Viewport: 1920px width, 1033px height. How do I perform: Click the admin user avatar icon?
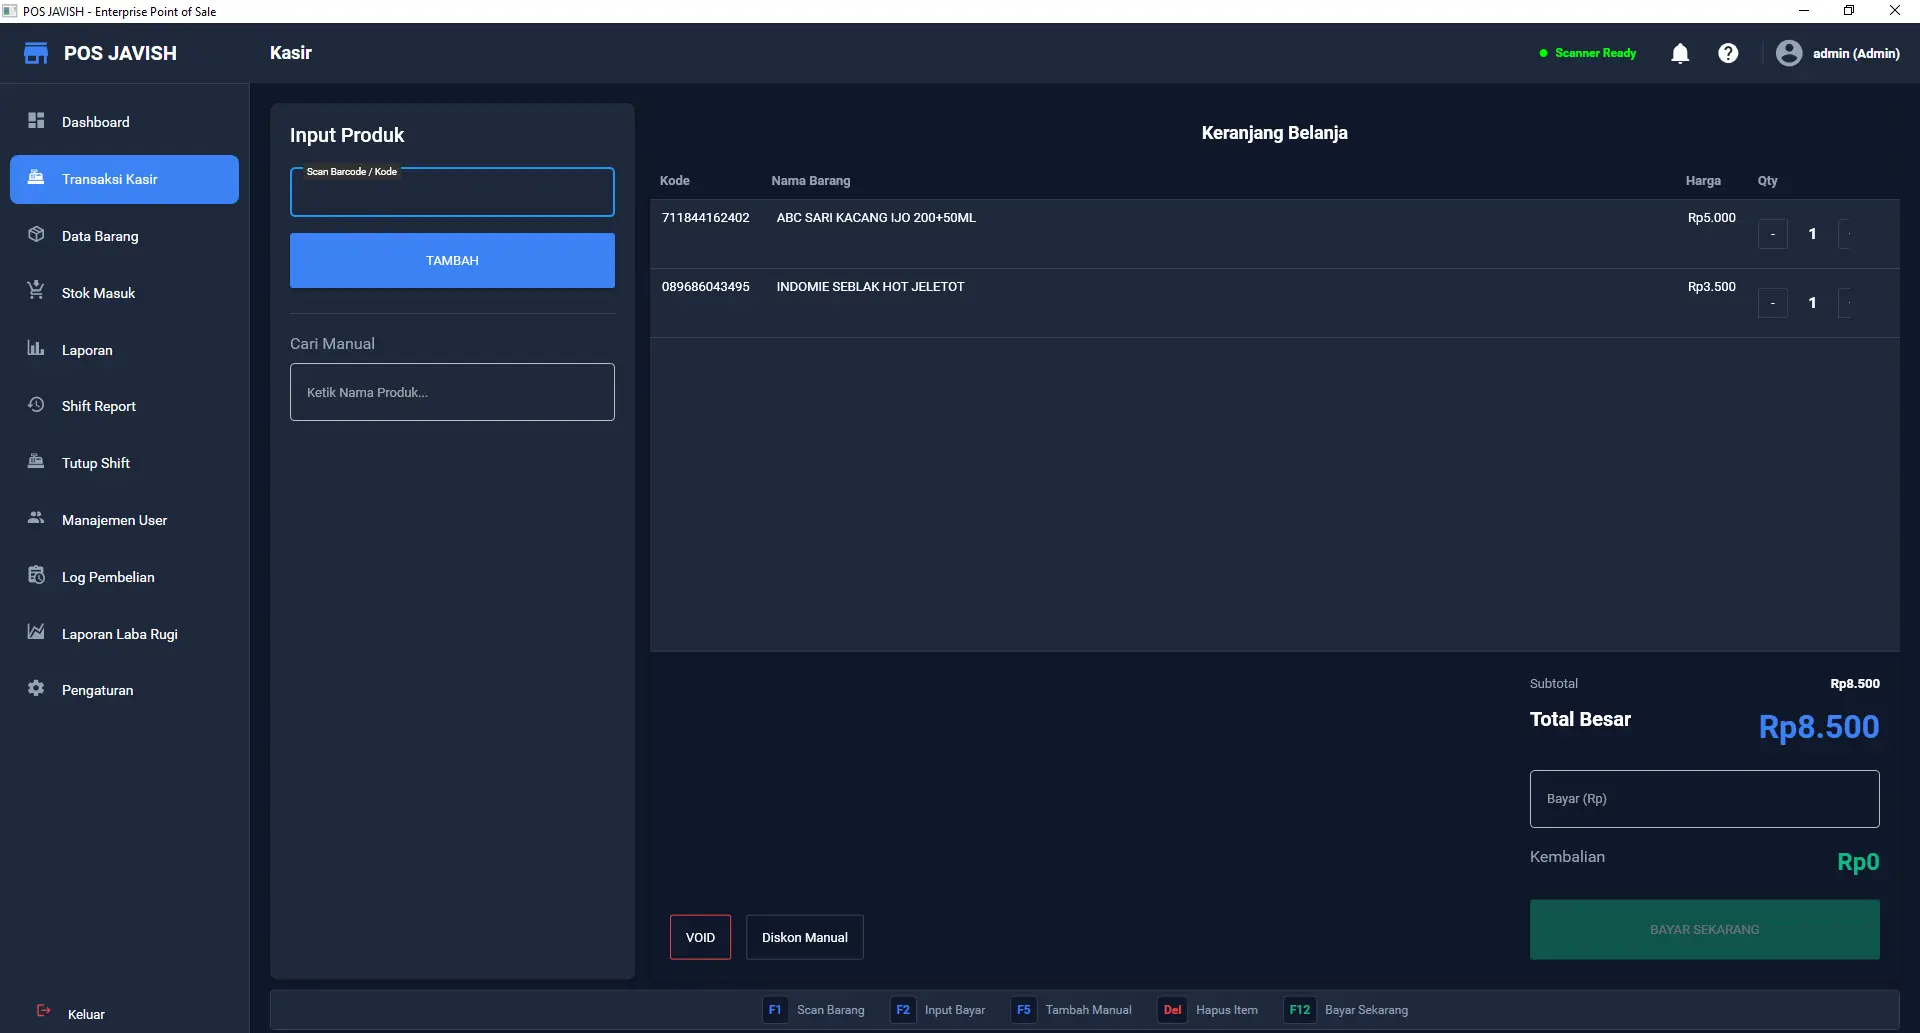[x=1788, y=53]
